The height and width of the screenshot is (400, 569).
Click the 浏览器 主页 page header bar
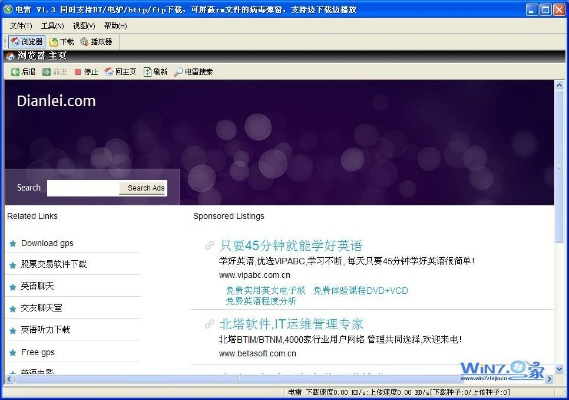click(284, 56)
